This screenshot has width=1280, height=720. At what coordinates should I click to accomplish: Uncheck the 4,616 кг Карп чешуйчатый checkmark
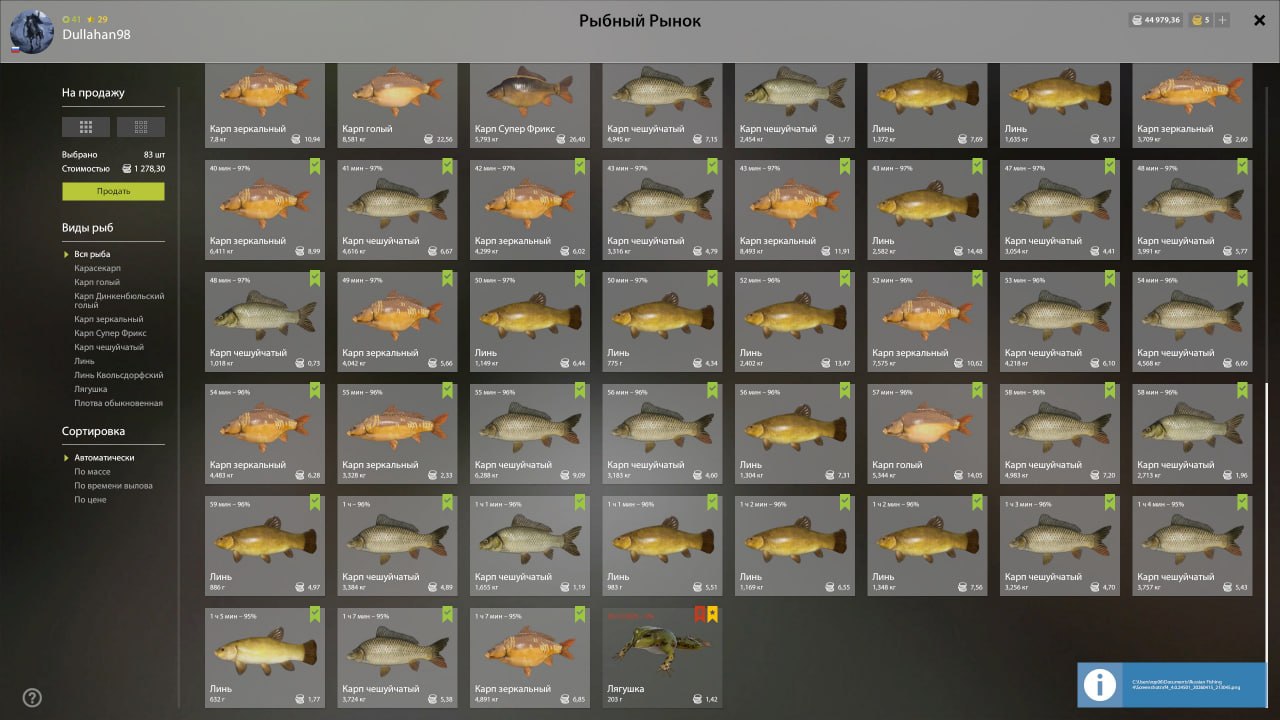click(x=448, y=167)
